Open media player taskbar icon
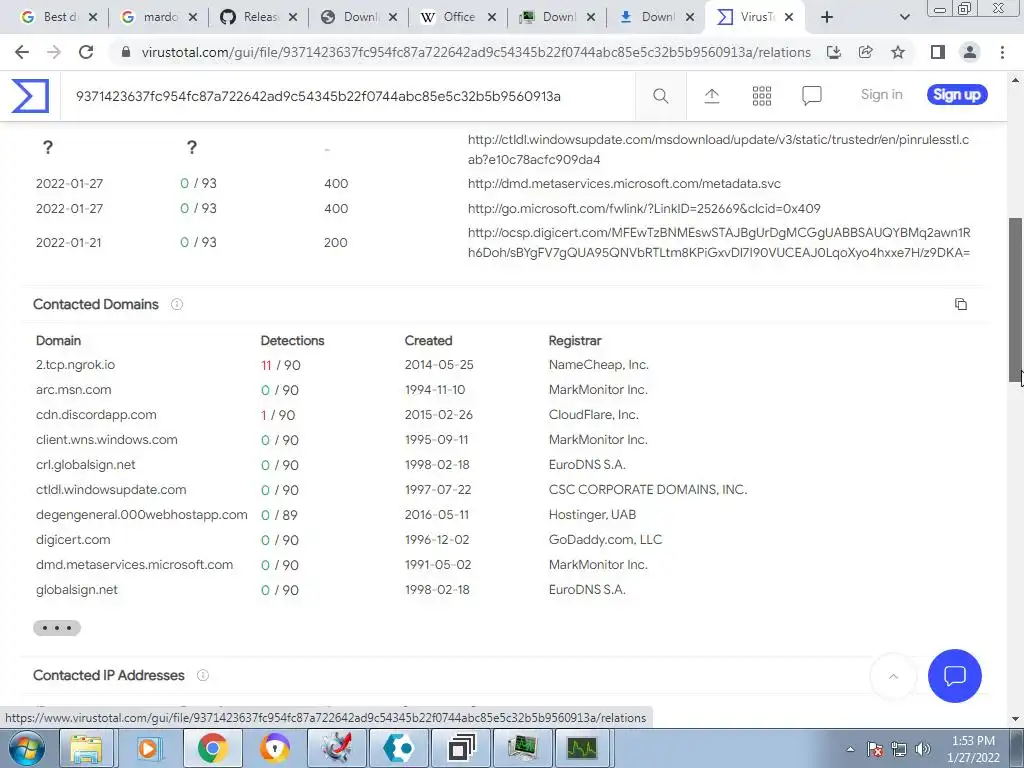This screenshot has width=1024, height=768. (x=149, y=748)
